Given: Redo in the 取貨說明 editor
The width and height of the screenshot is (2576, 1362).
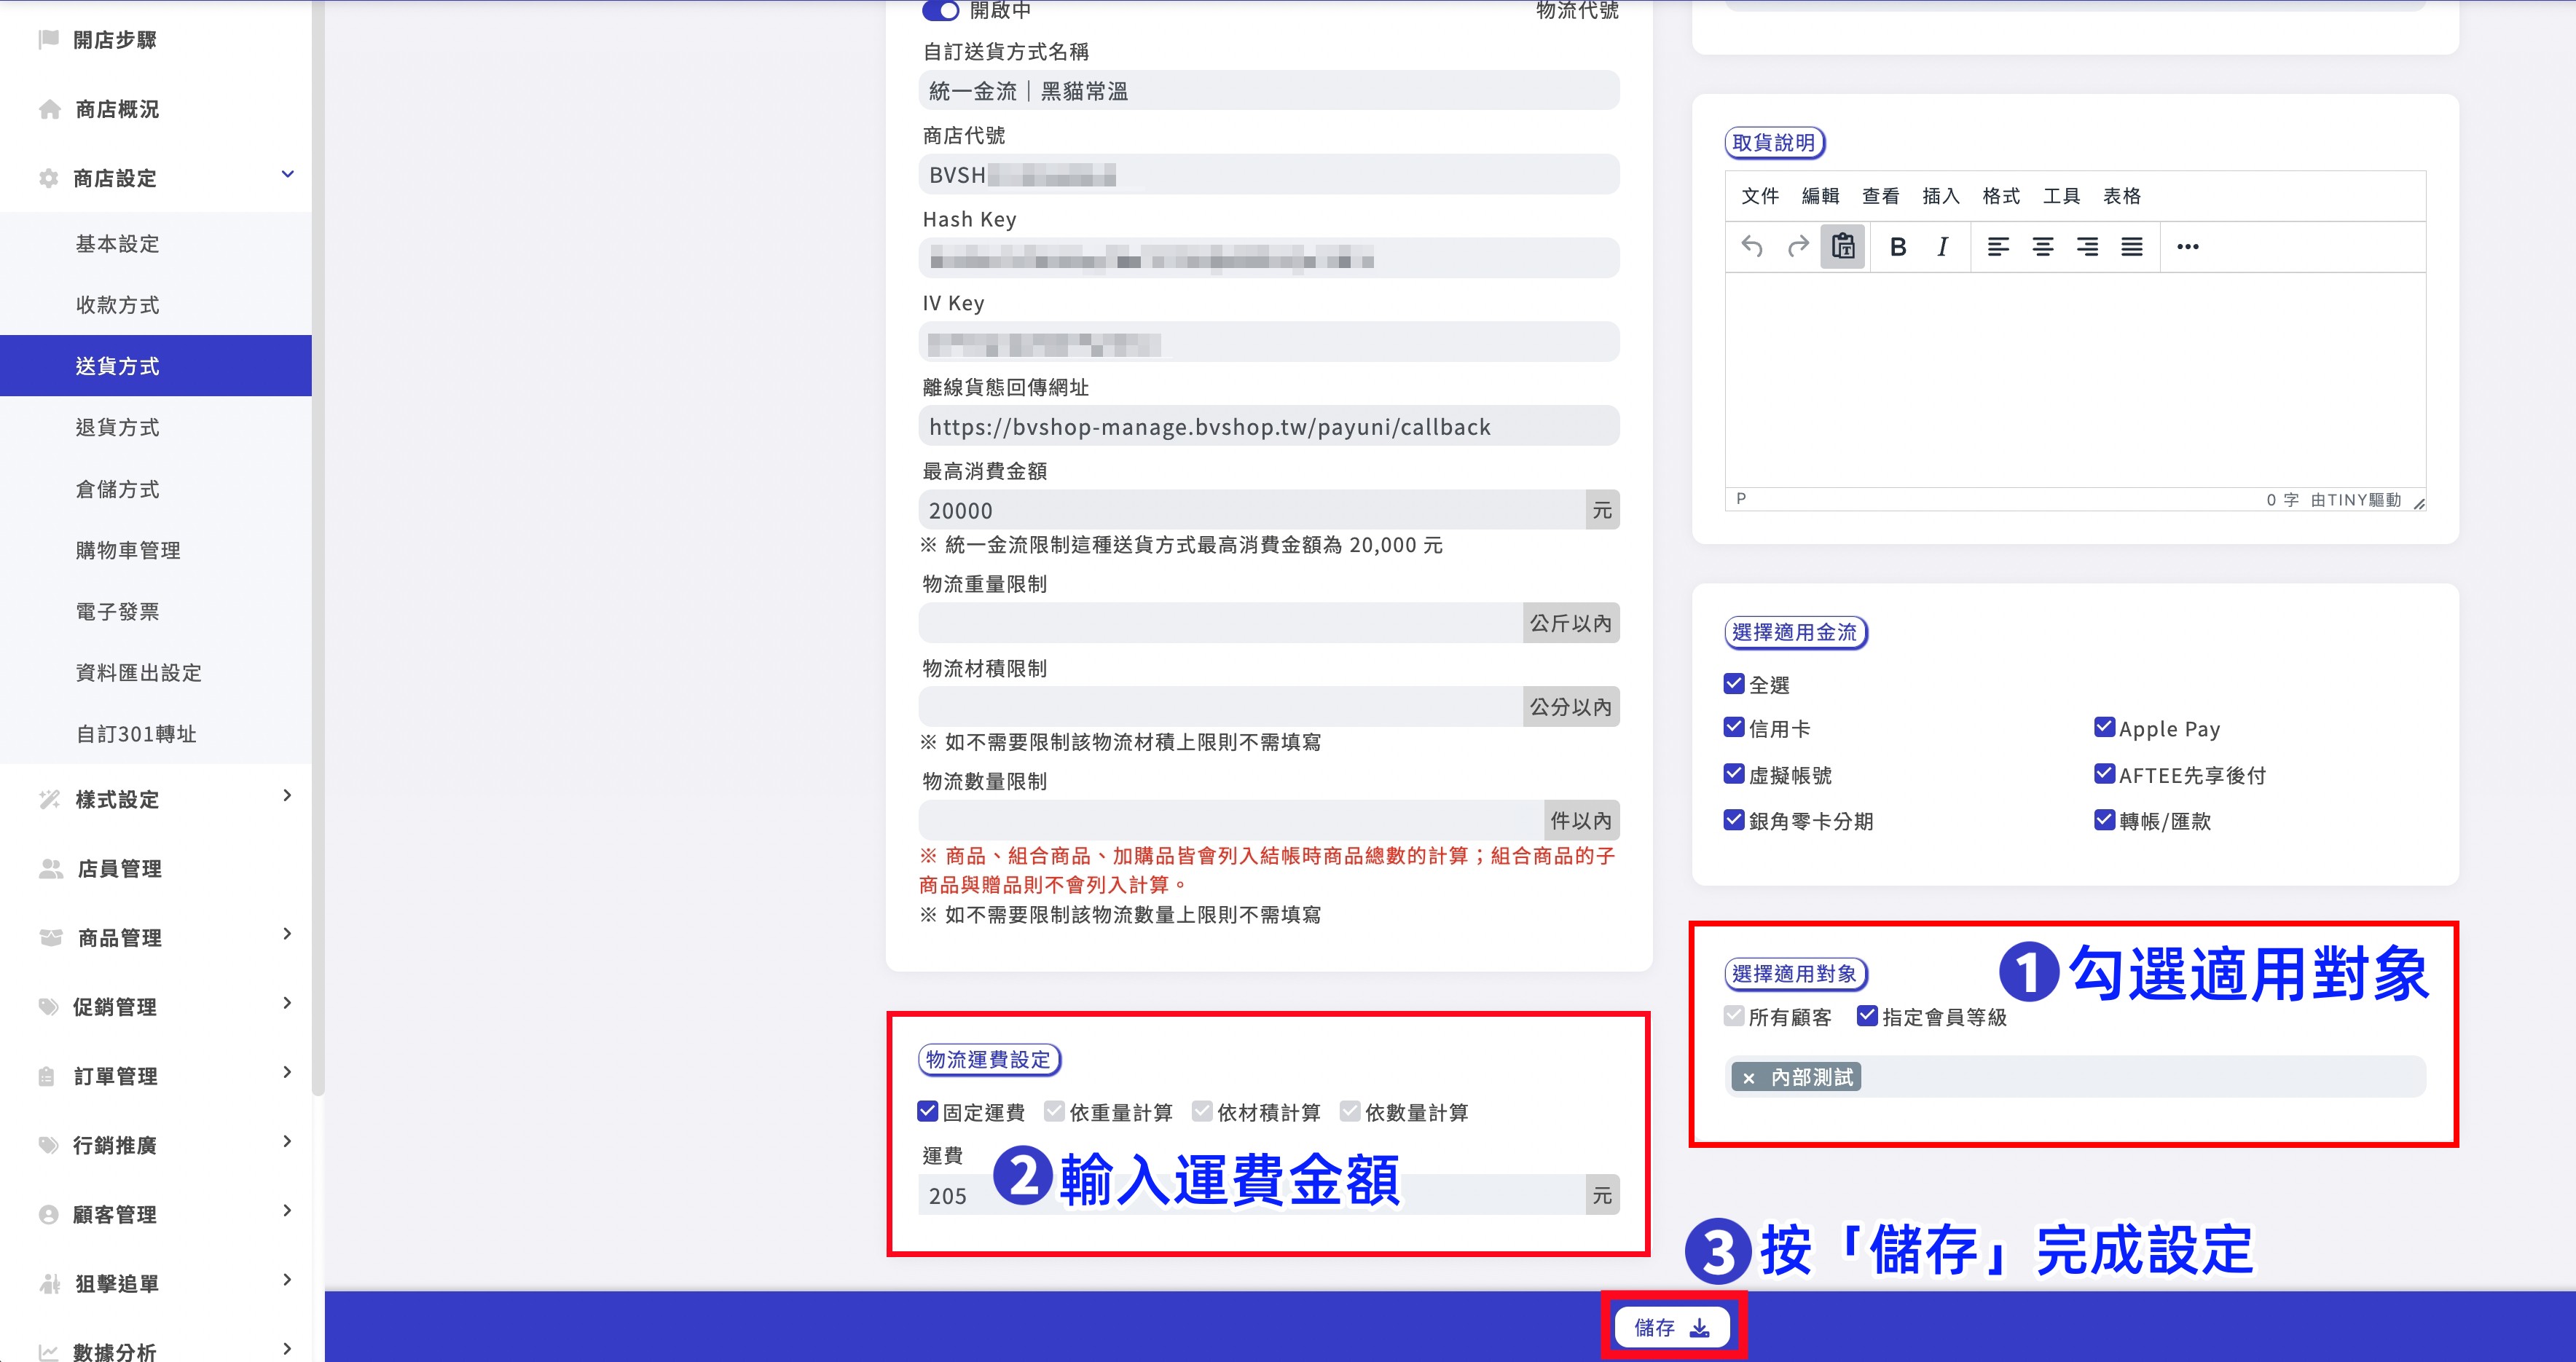Looking at the screenshot, I should pyautogui.click(x=1798, y=246).
